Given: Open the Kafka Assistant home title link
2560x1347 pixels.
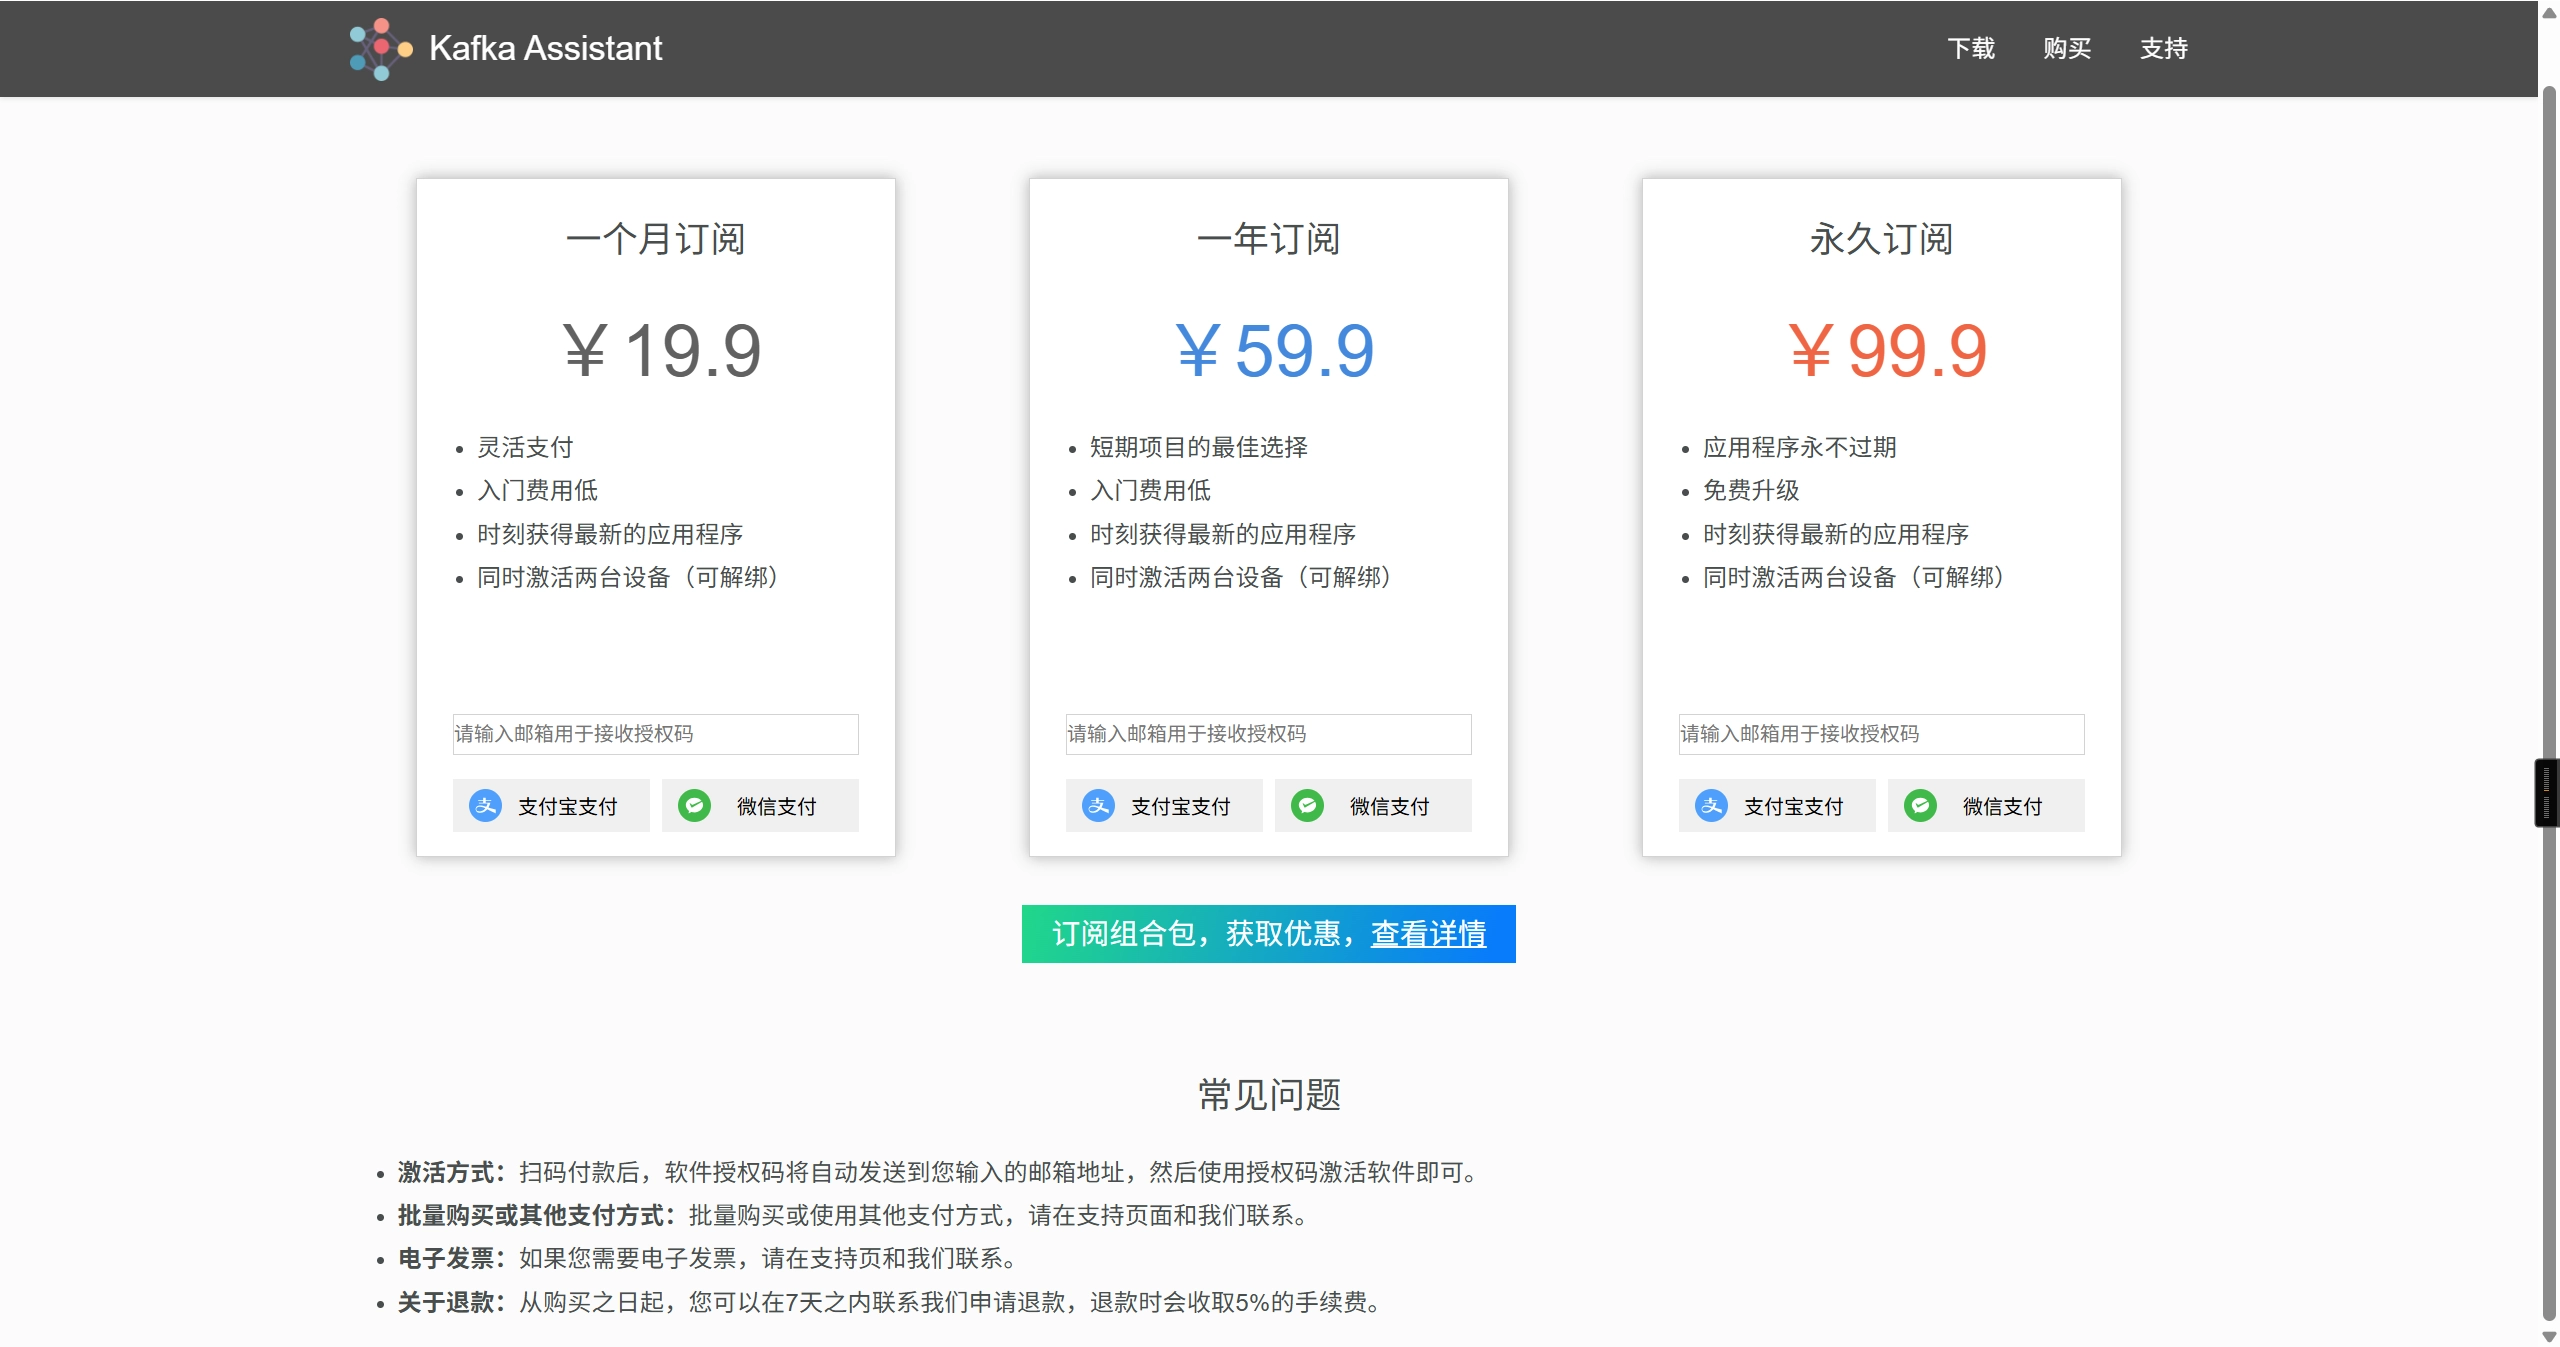Looking at the screenshot, I should click(545, 48).
